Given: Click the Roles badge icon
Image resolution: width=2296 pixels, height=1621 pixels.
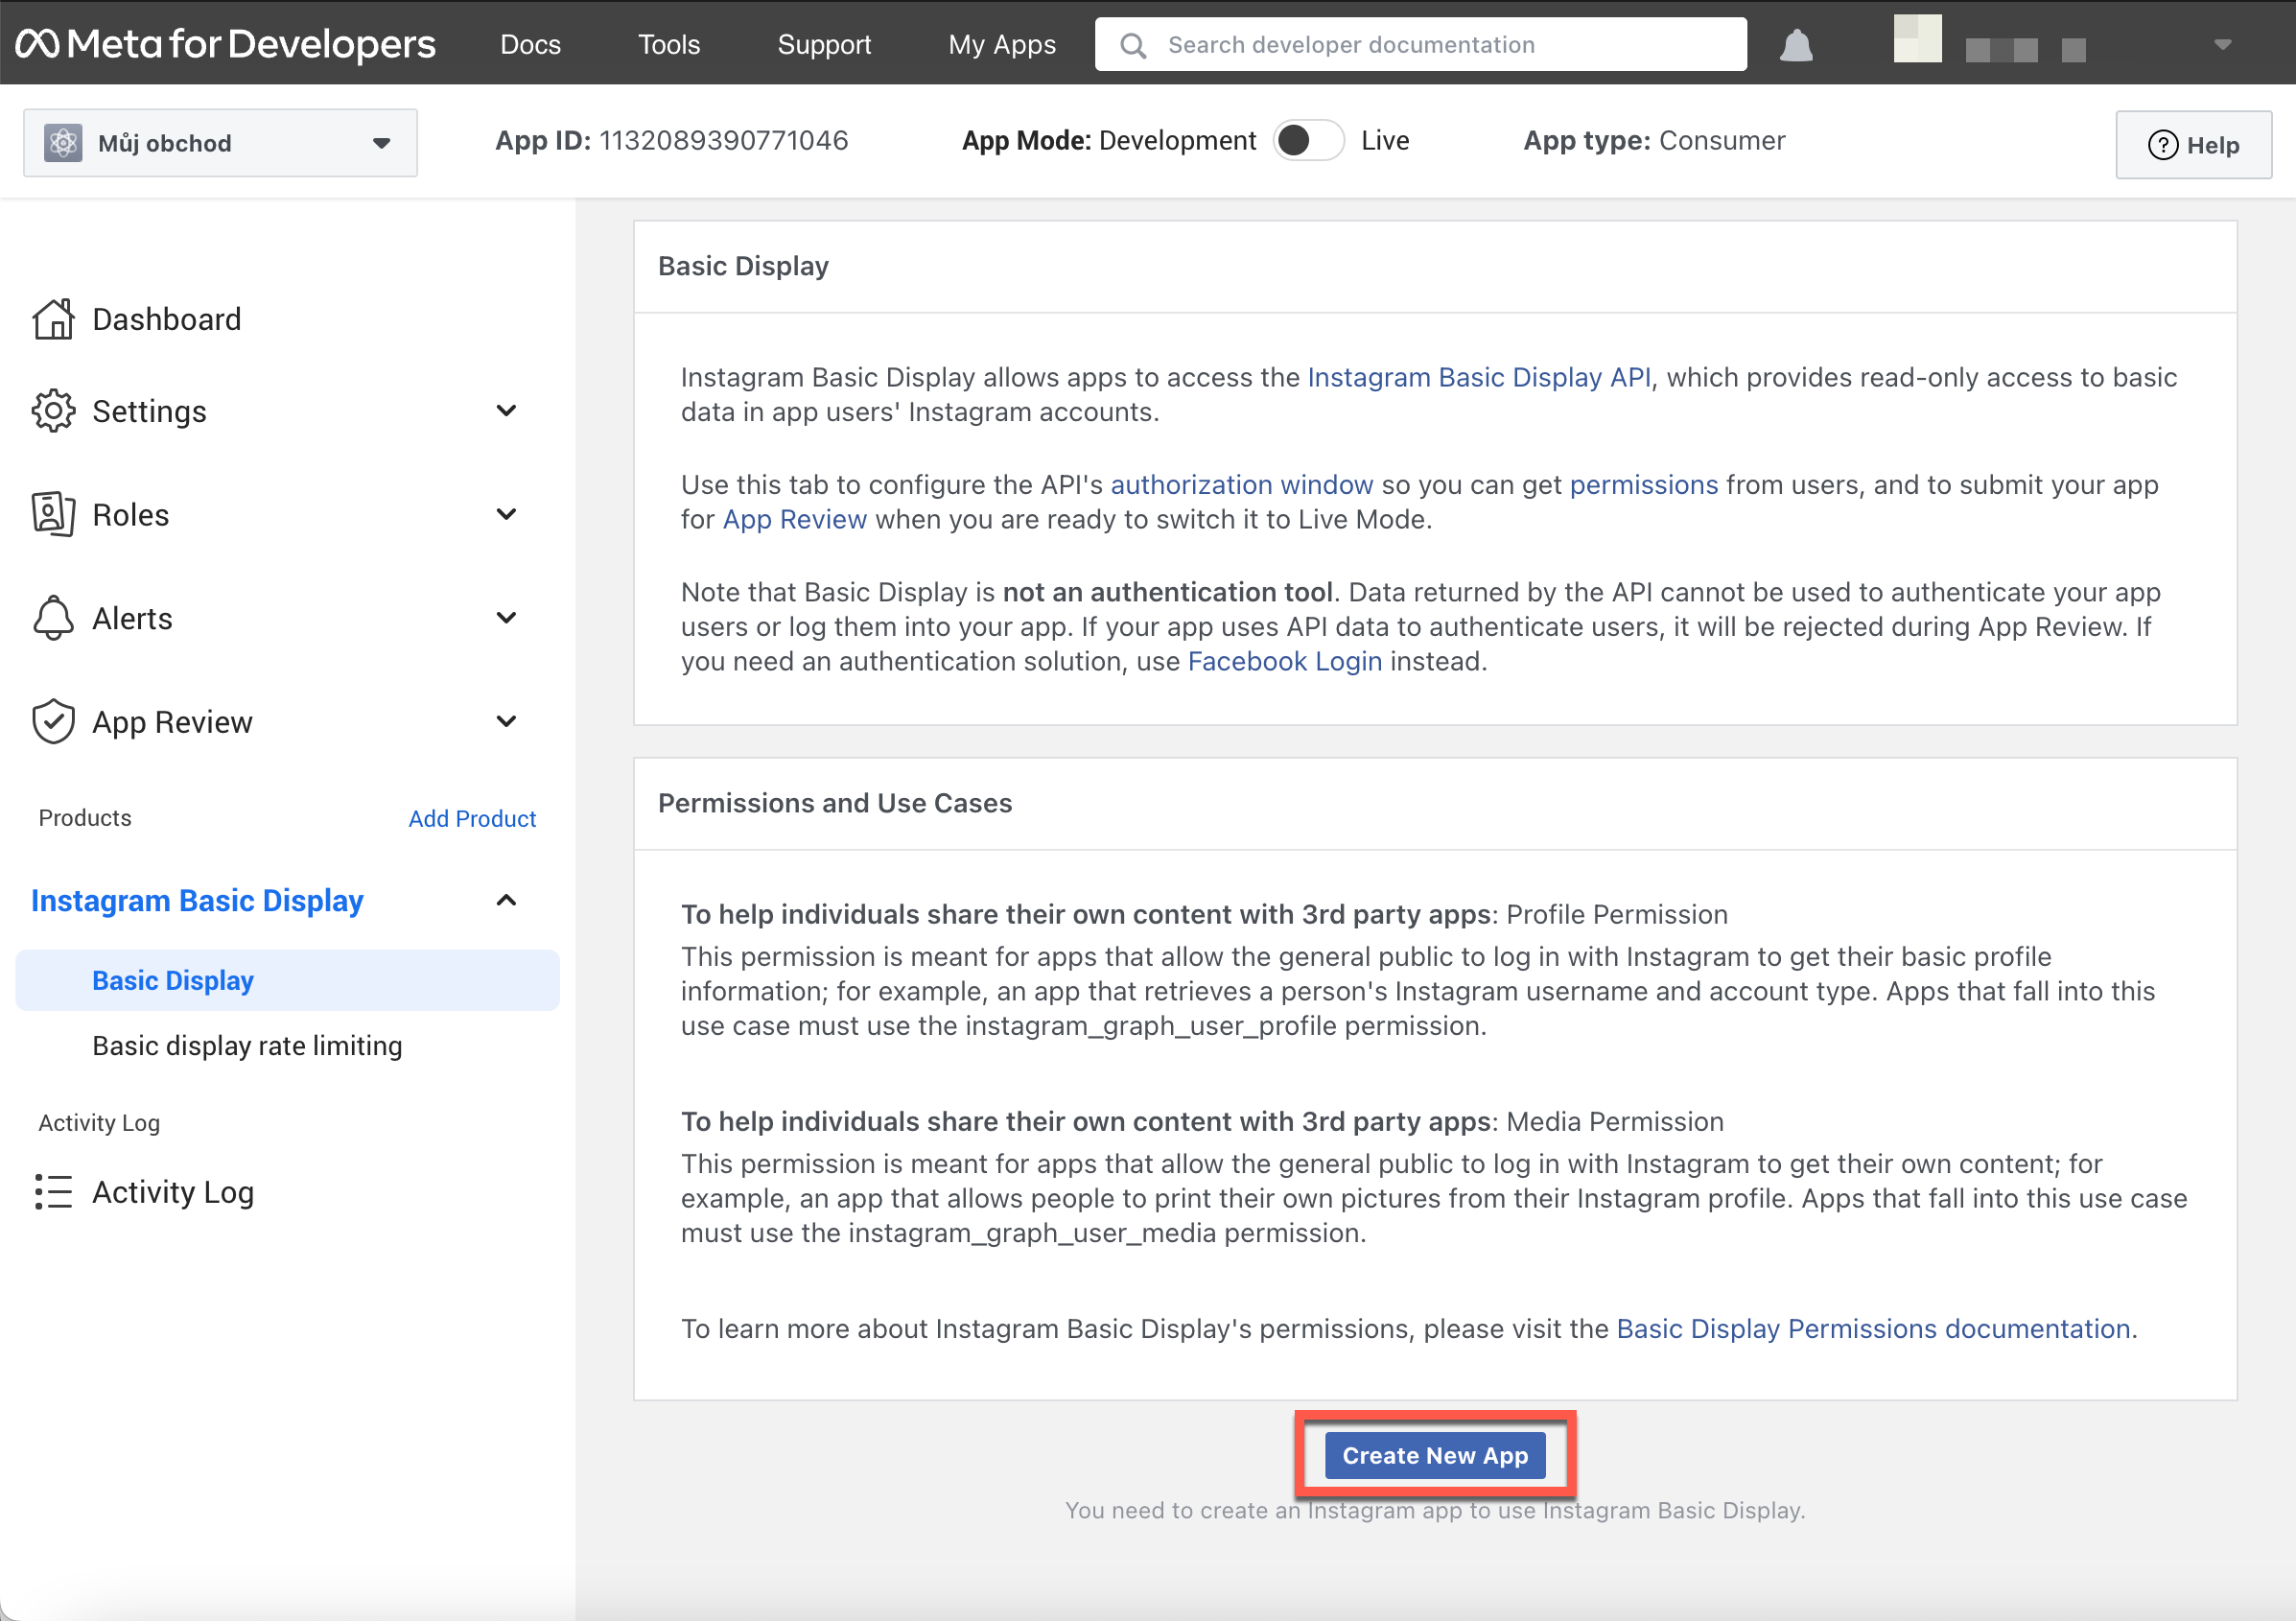Looking at the screenshot, I should (53, 515).
